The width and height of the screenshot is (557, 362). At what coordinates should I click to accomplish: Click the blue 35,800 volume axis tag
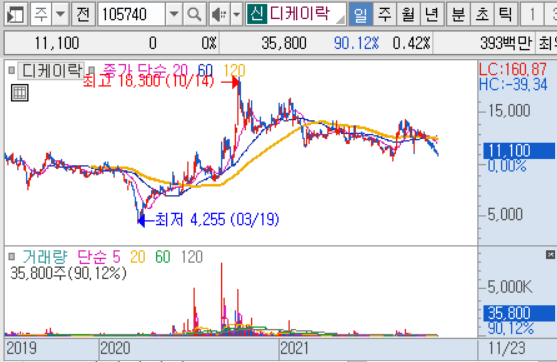coord(519,313)
